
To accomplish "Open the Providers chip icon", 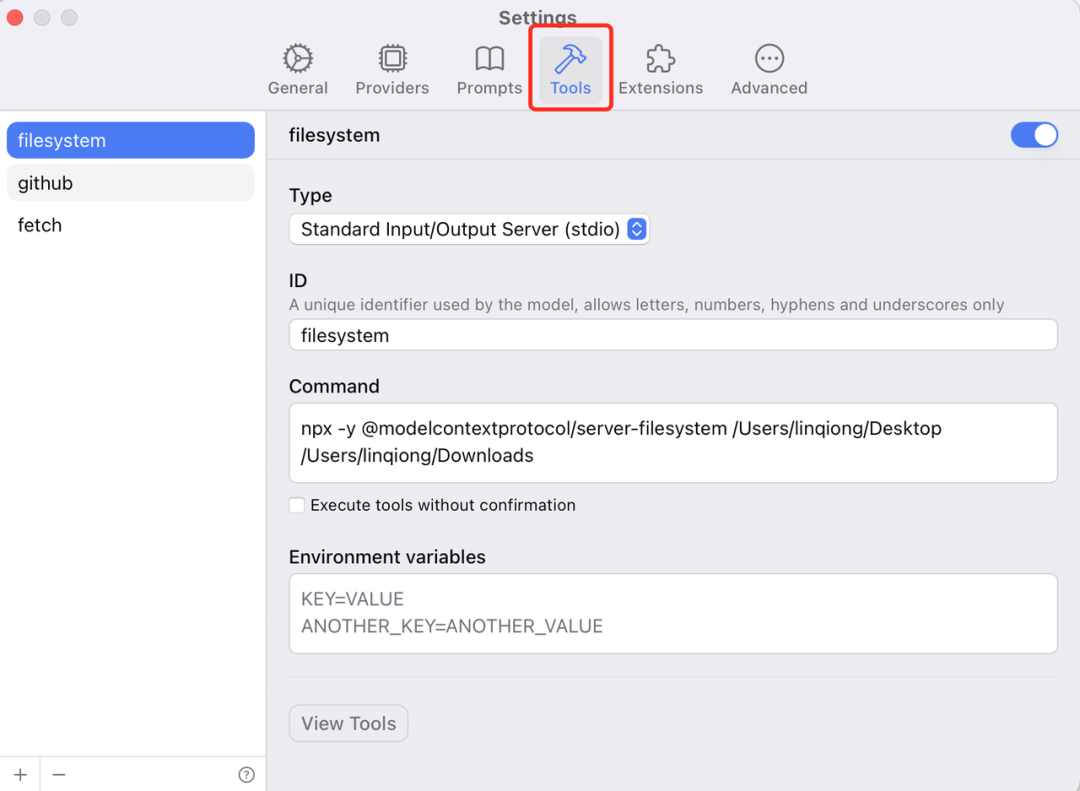I will 392,59.
